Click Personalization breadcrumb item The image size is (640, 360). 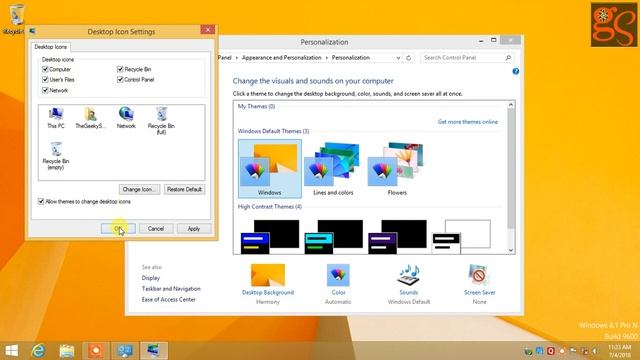pyautogui.click(x=351, y=58)
